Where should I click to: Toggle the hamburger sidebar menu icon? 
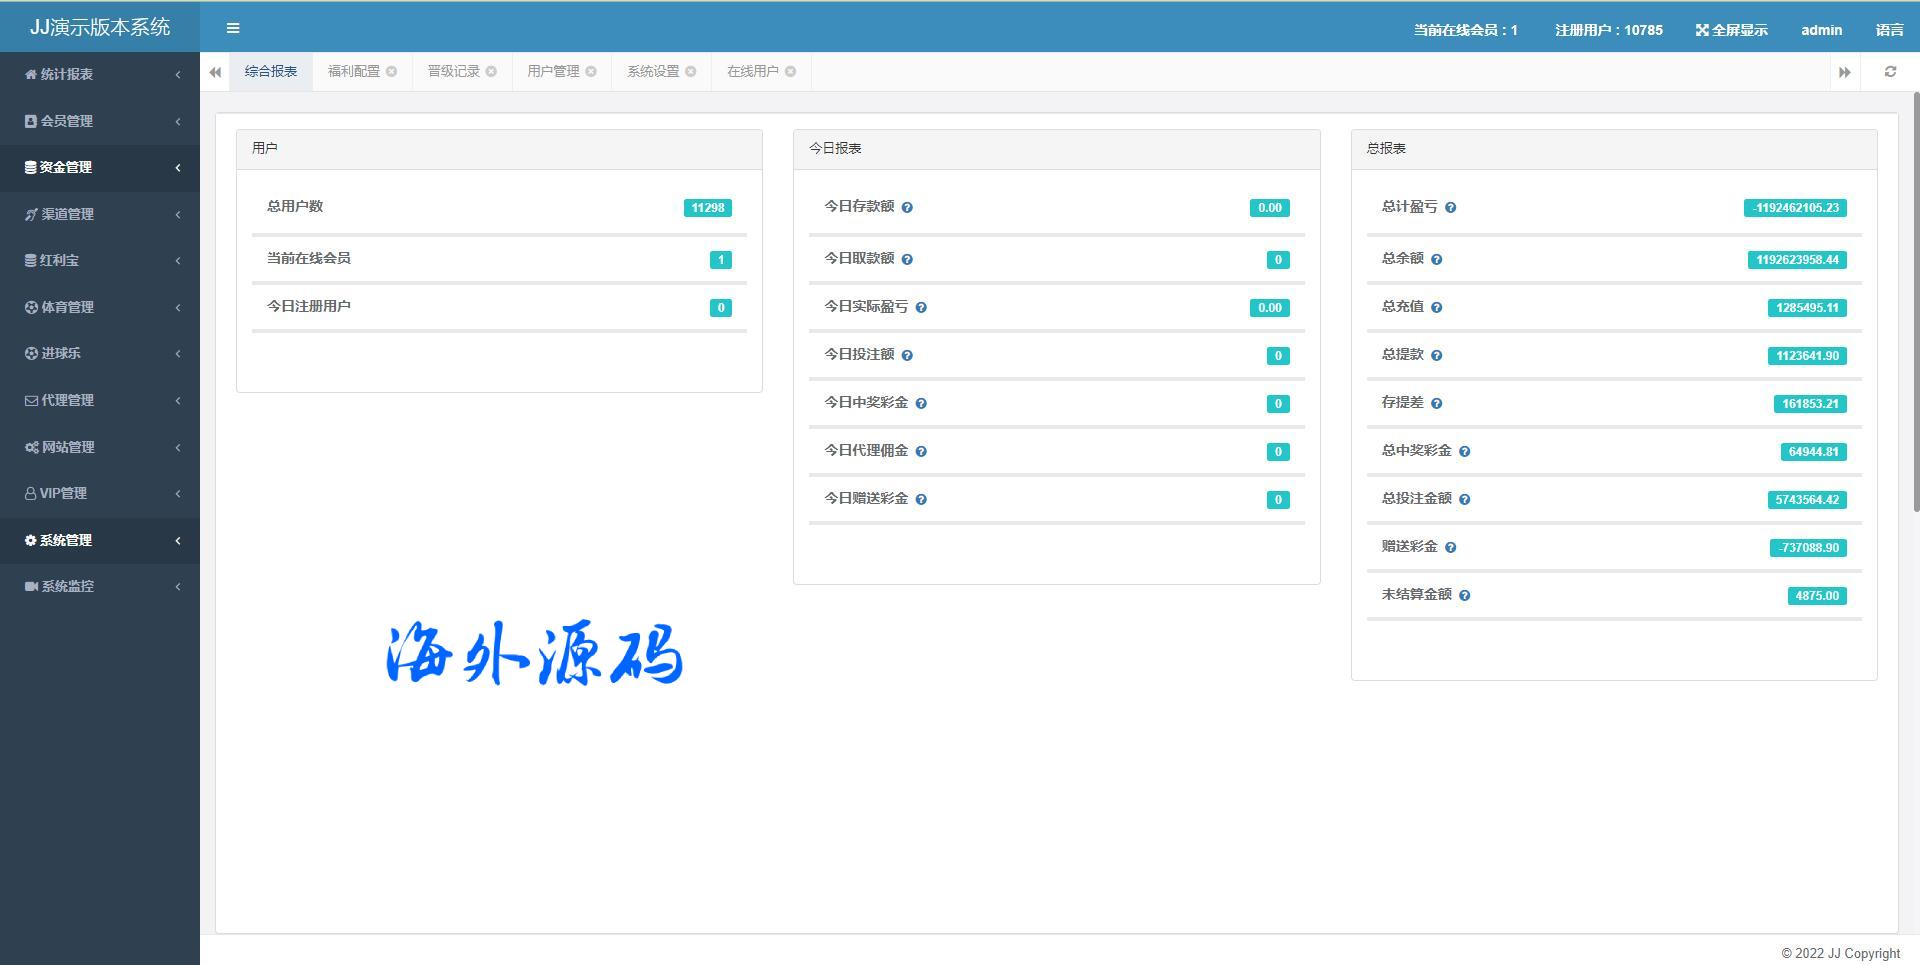(233, 28)
